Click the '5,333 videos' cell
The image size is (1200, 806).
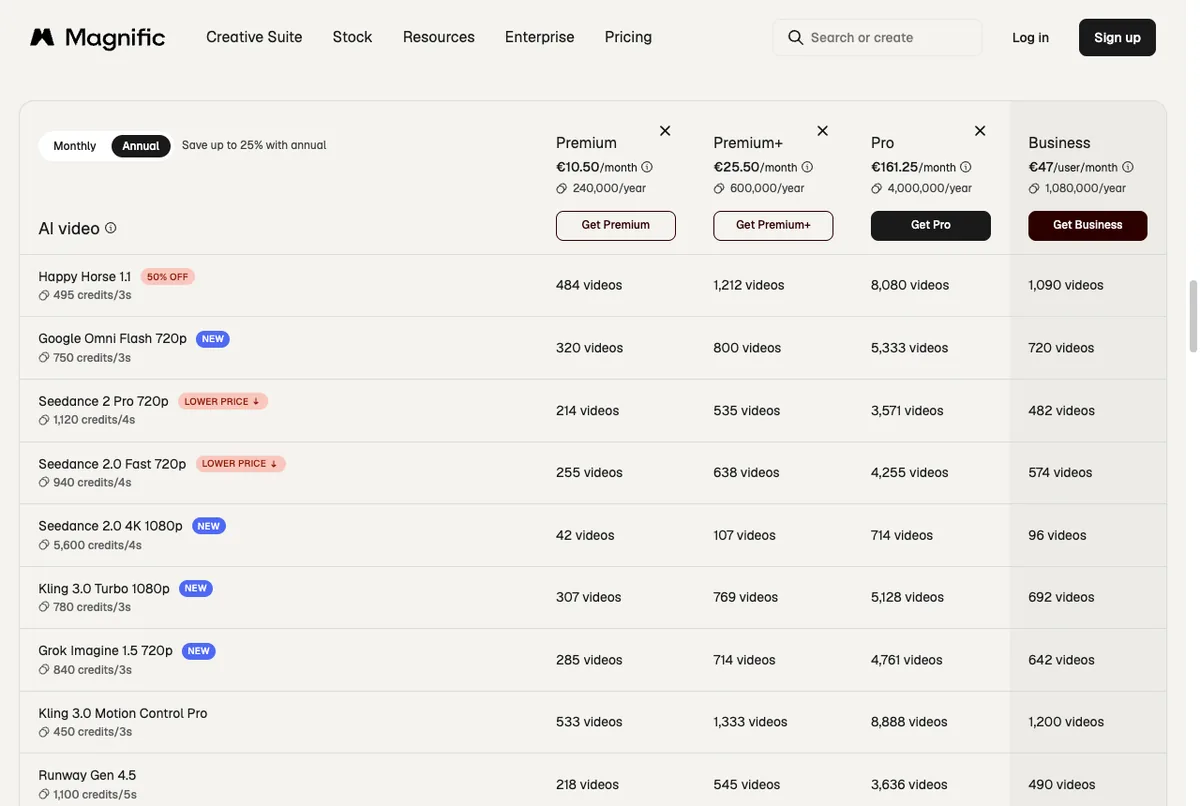pos(909,348)
